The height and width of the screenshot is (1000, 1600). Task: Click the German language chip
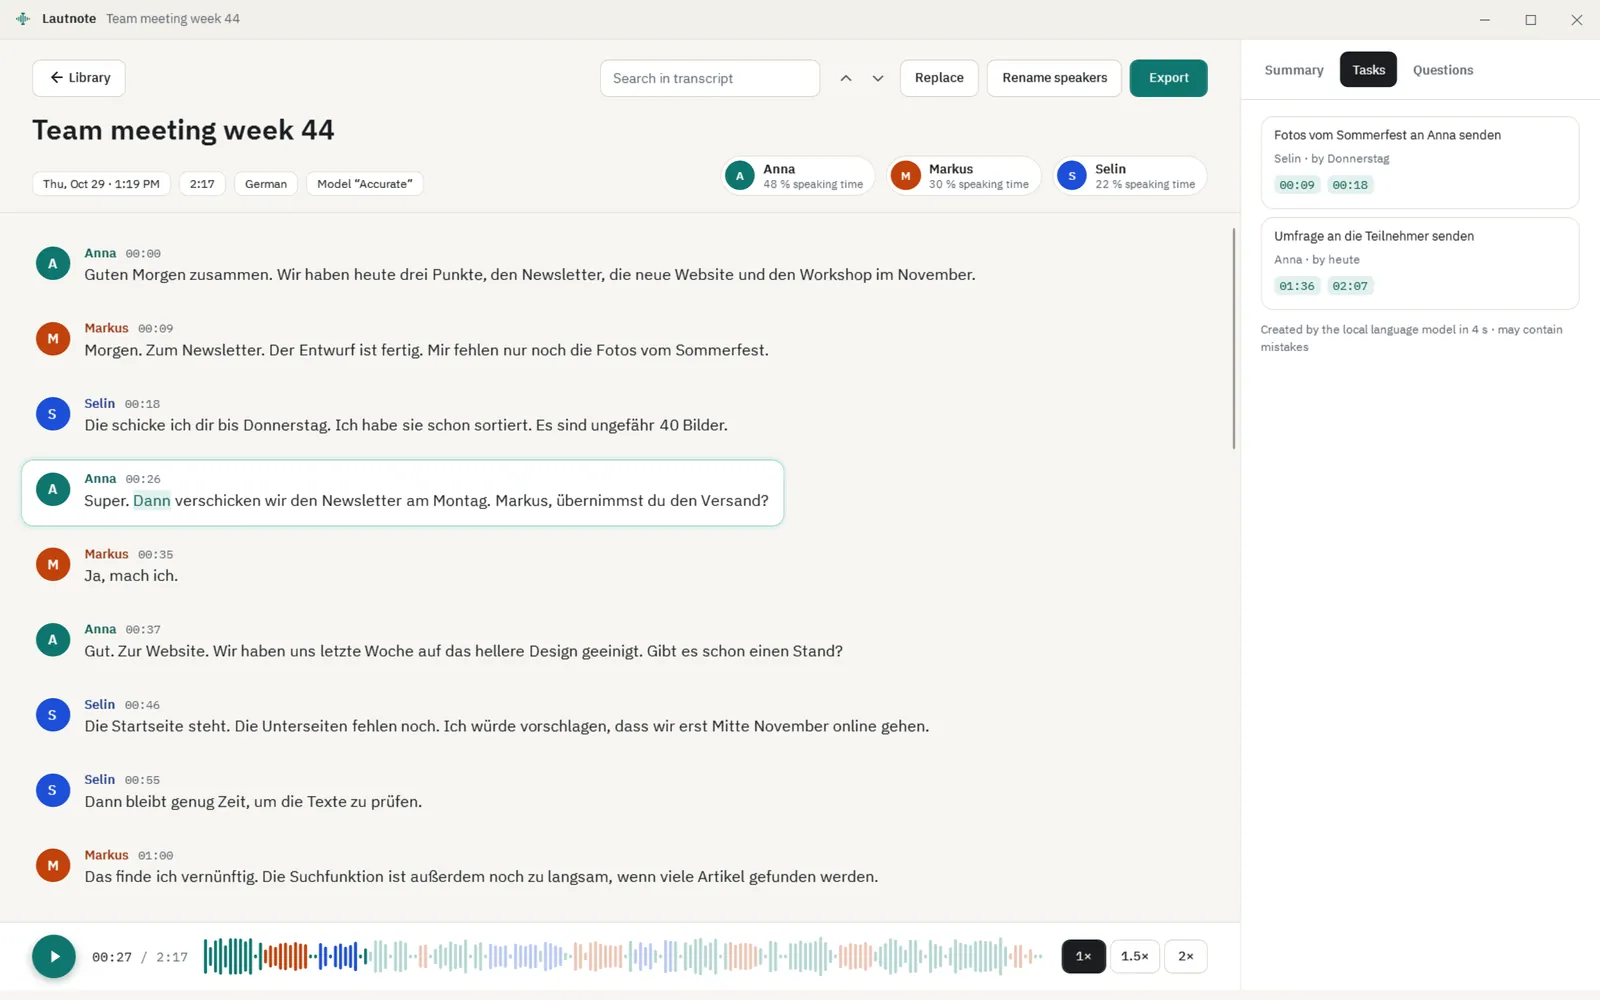coord(266,184)
